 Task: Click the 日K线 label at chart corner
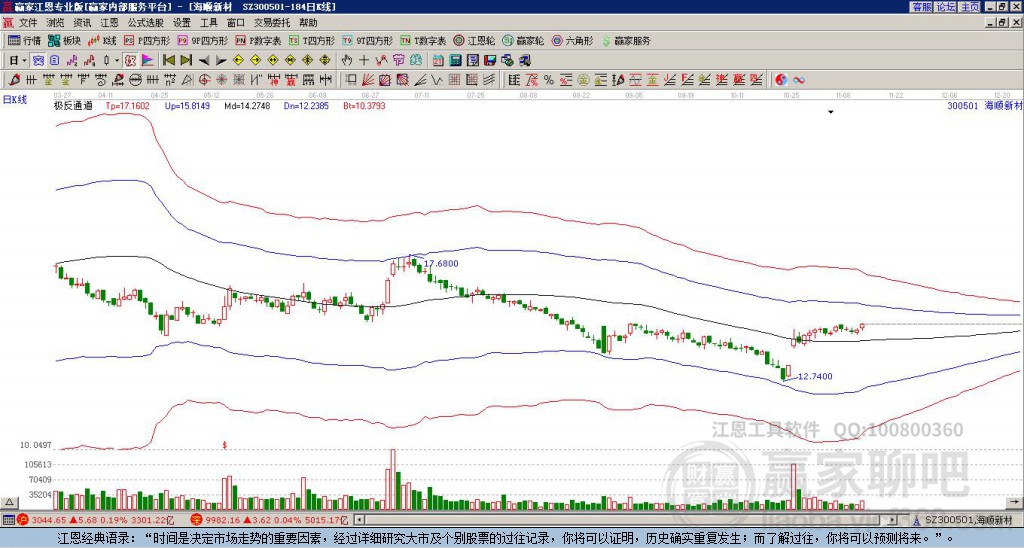tap(15, 100)
